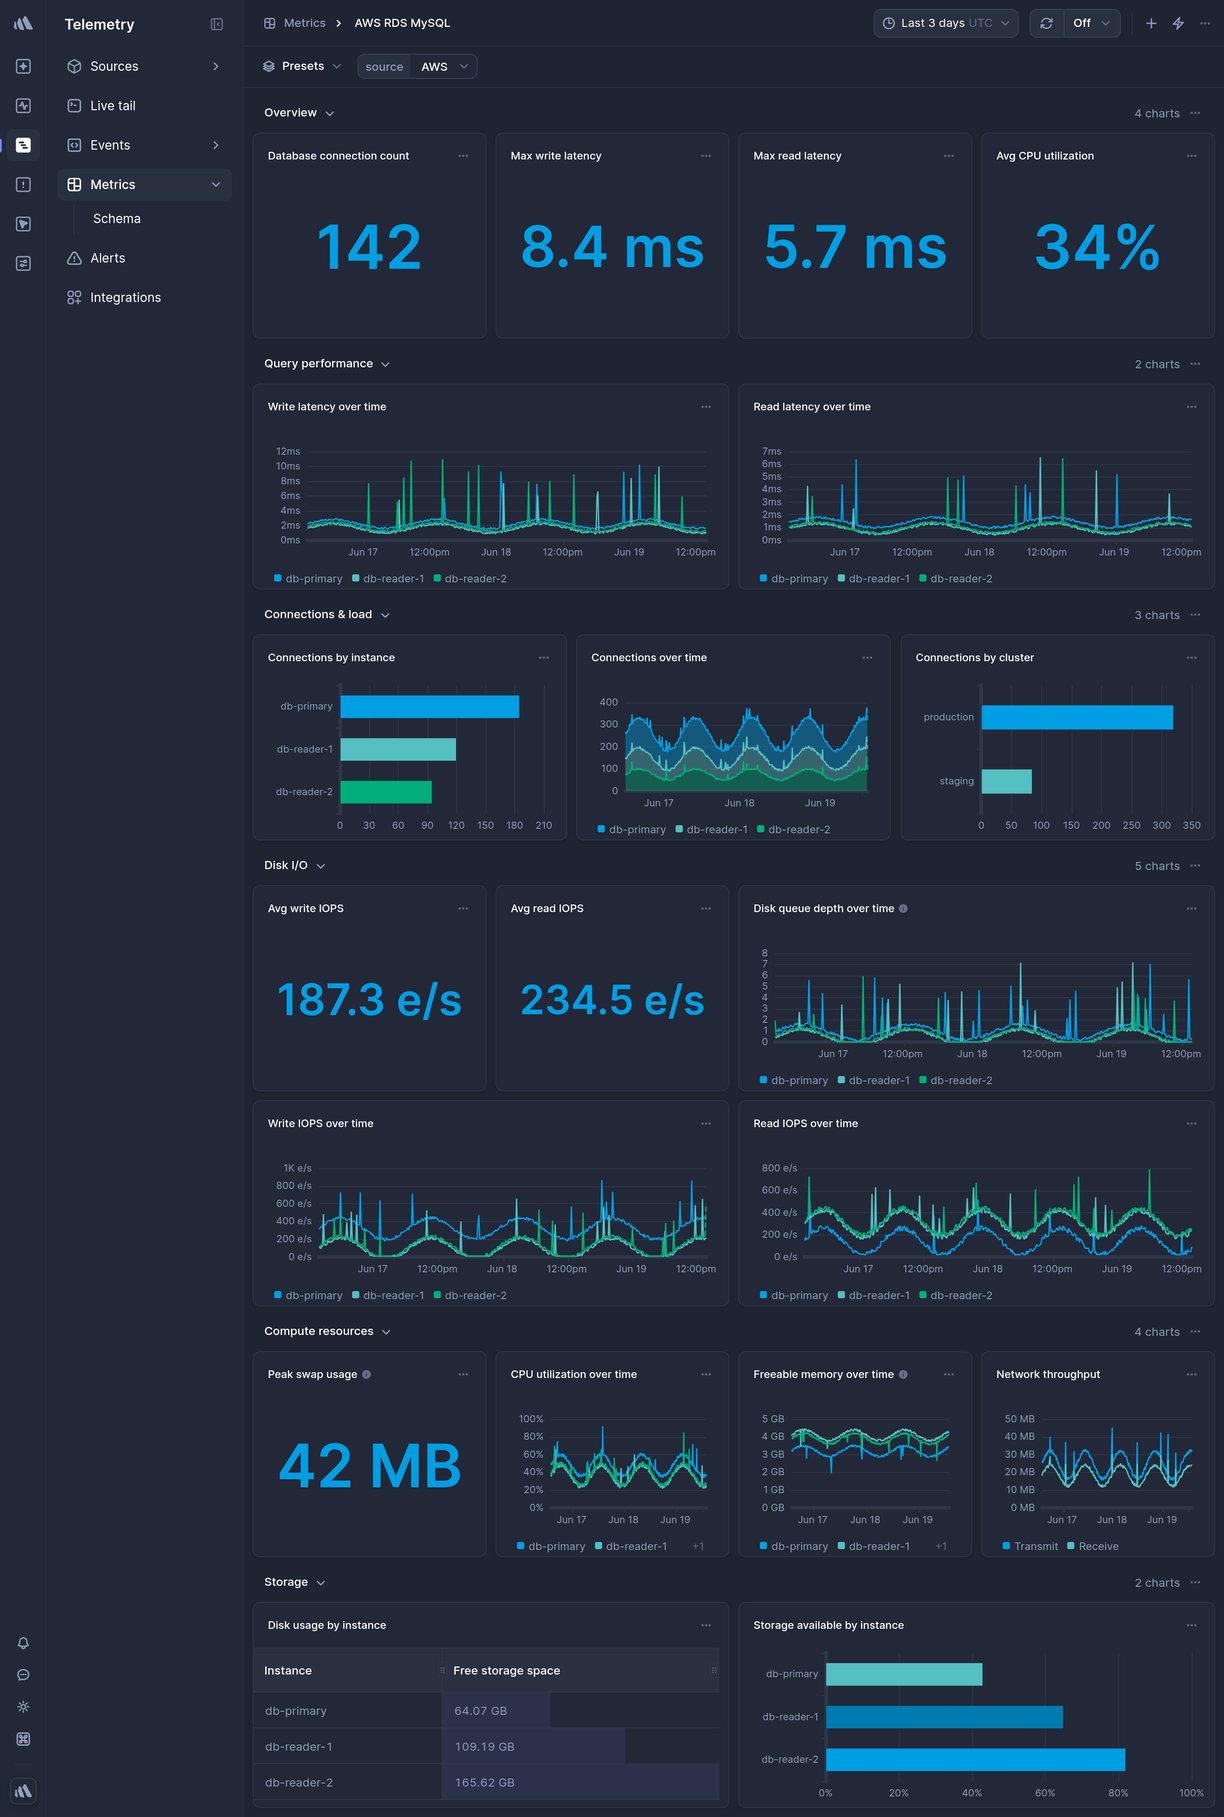Show hidden +1 legend in Freeable memory
The height and width of the screenshot is (1817, 1224).
[x=941, y=1546]
